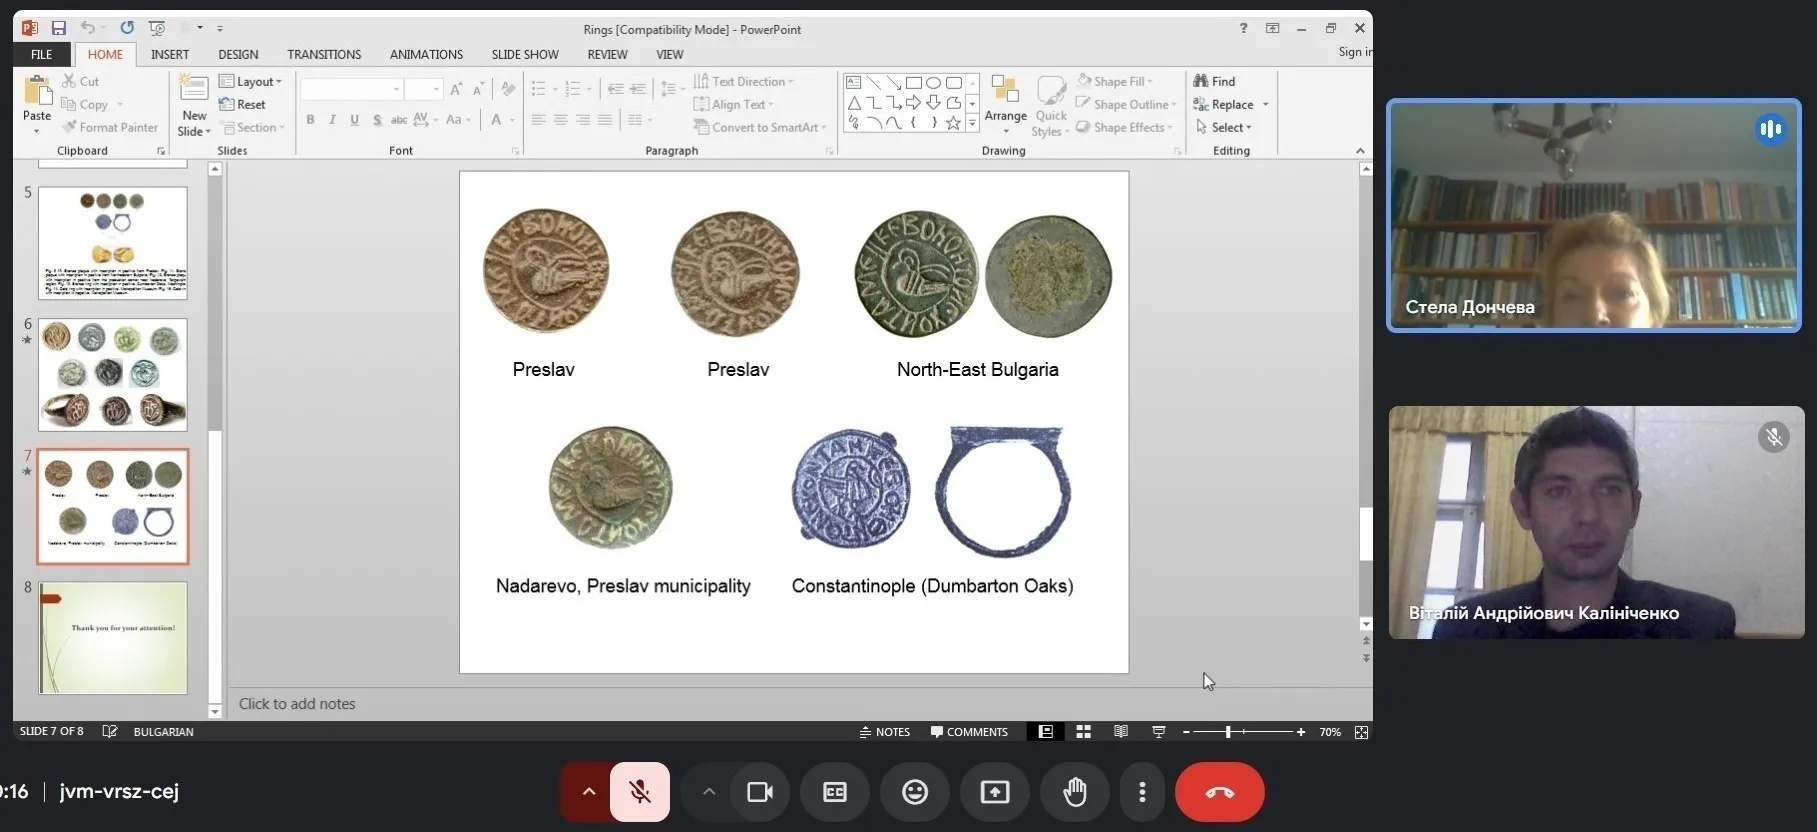Select slide 6 thumbnail
Viewport: 1817px width, 832px height.
click(x=113, y=375)
